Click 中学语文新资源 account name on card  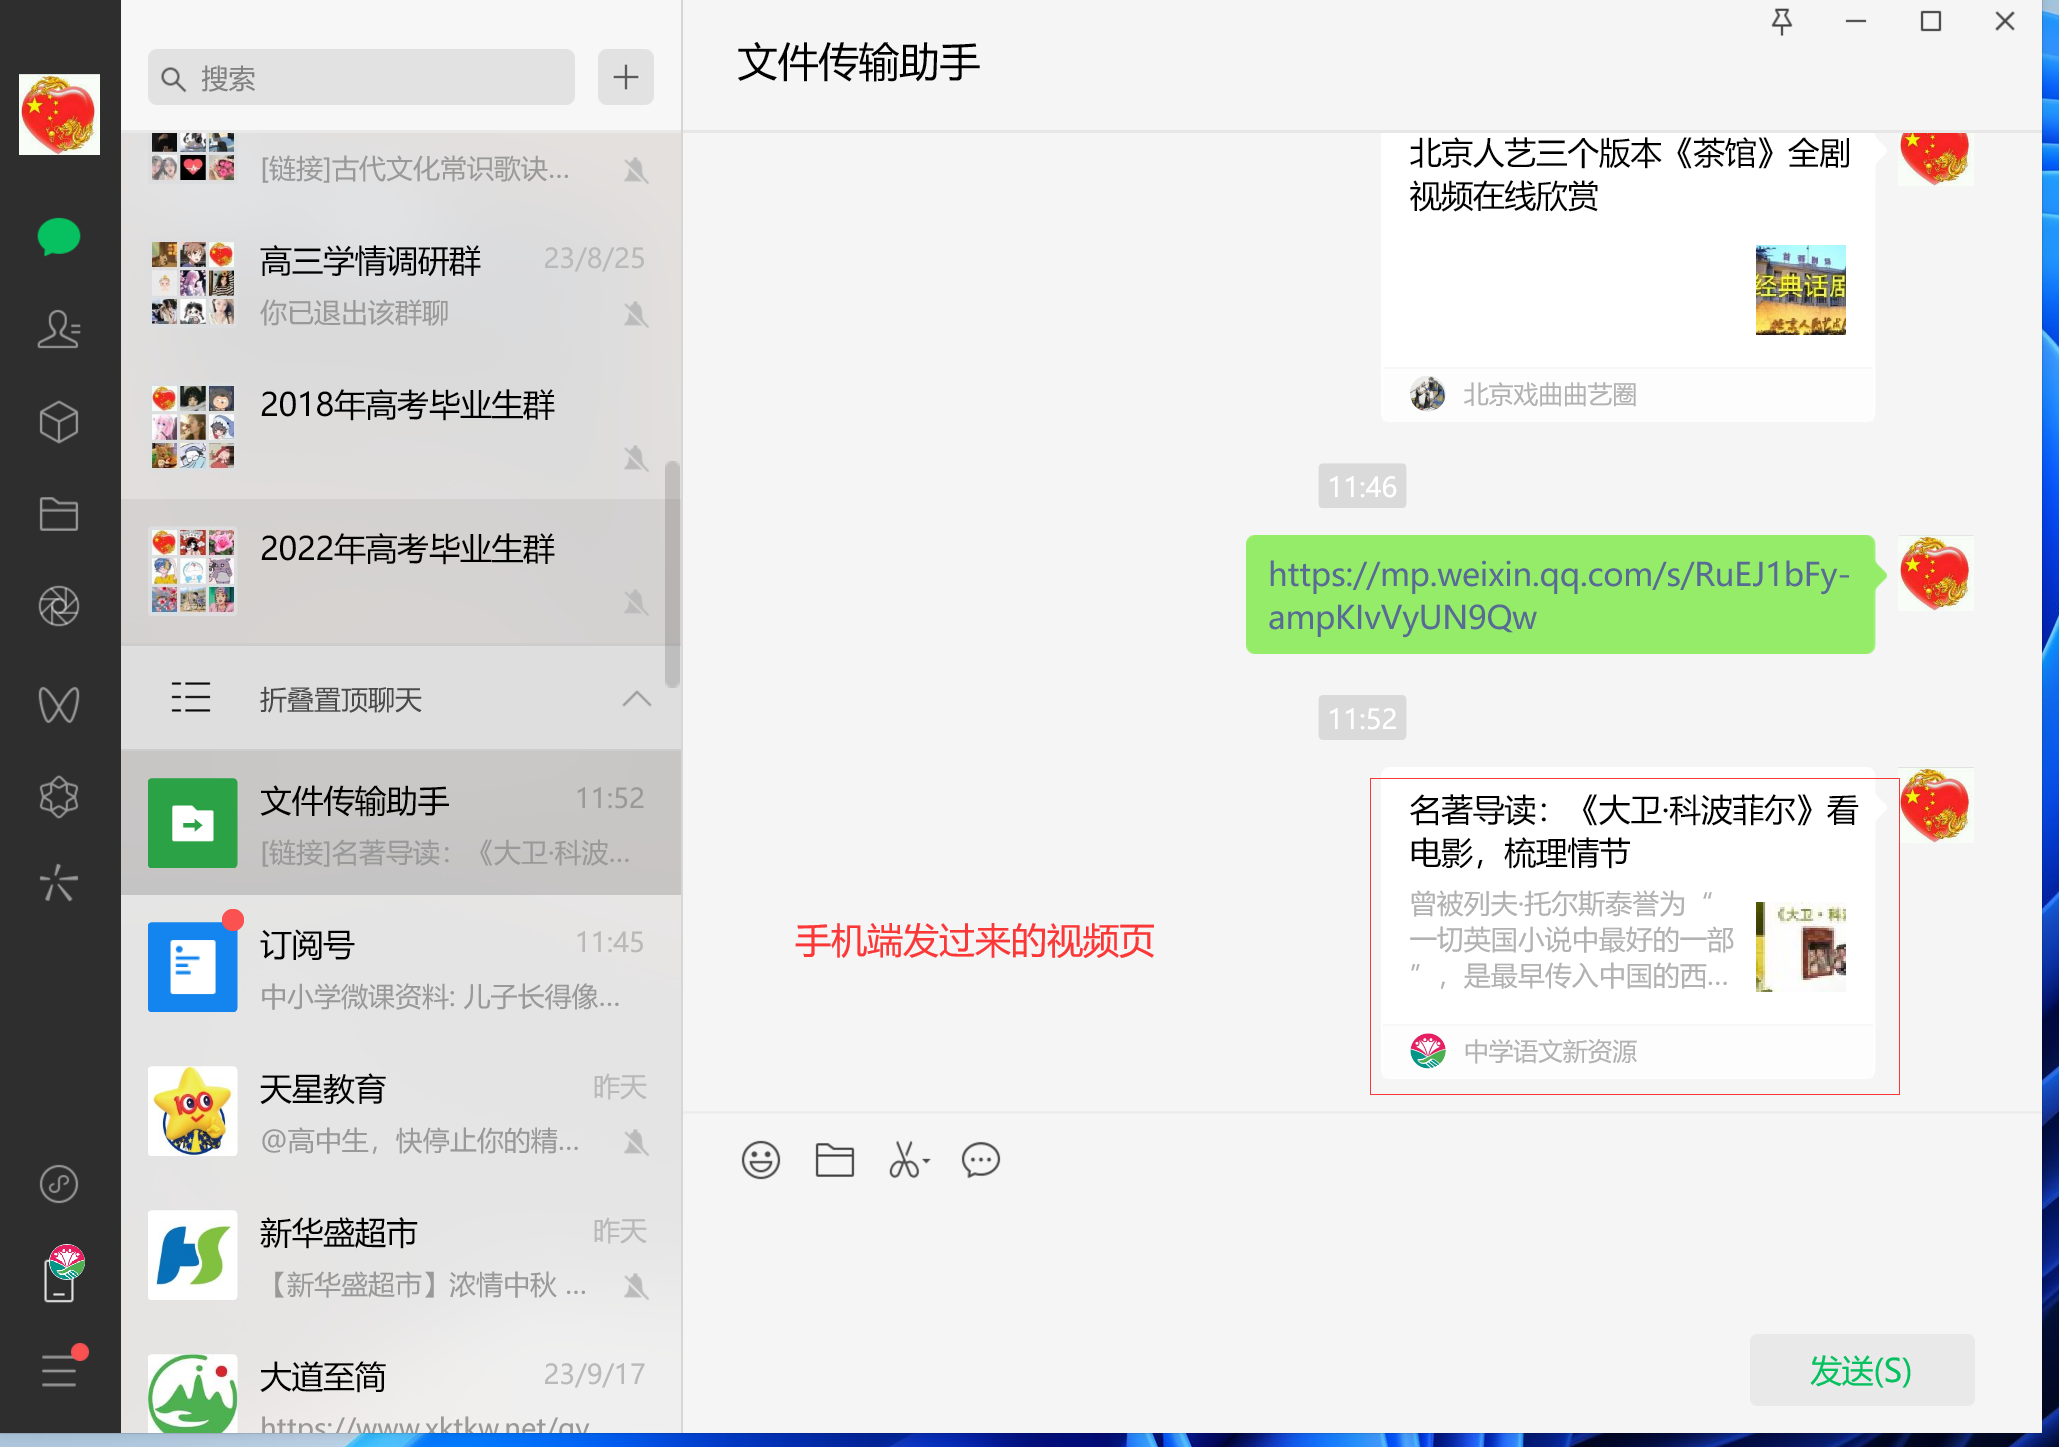coord(1550,1052)
